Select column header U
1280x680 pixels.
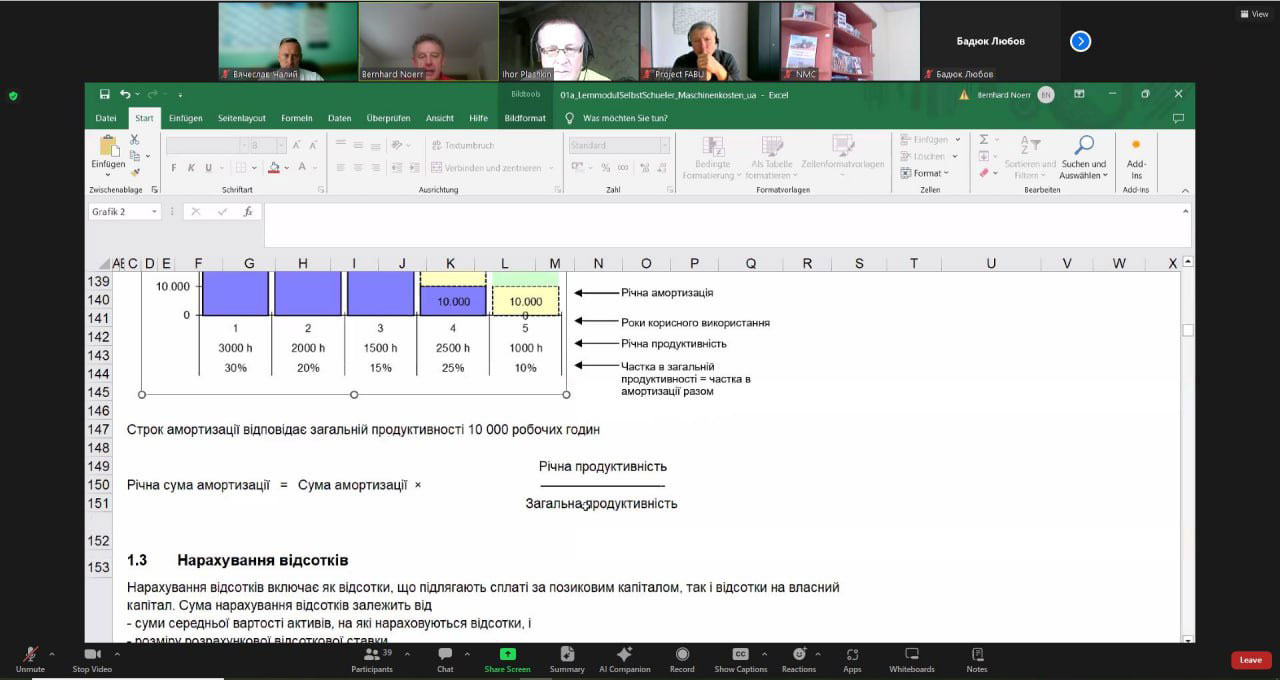pyautogui.click(x=990, y=263)
